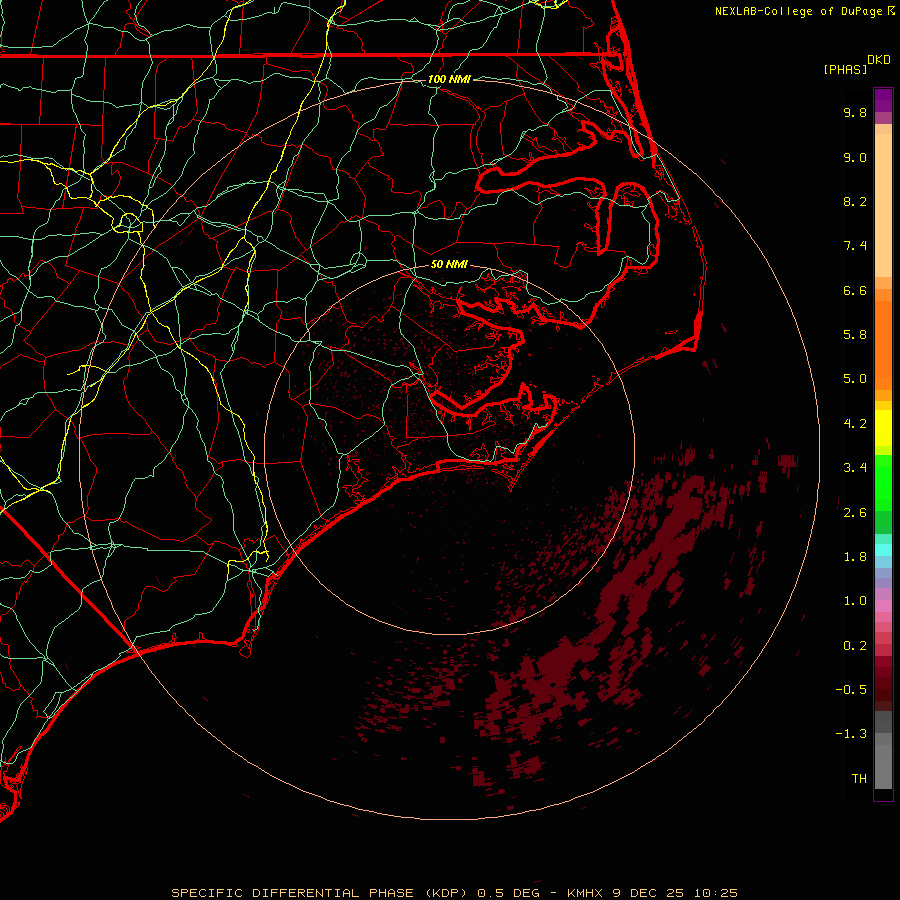This screenshot has width=900, height=900.
Task: Click the -1.3 scale label
Action: 851,734
